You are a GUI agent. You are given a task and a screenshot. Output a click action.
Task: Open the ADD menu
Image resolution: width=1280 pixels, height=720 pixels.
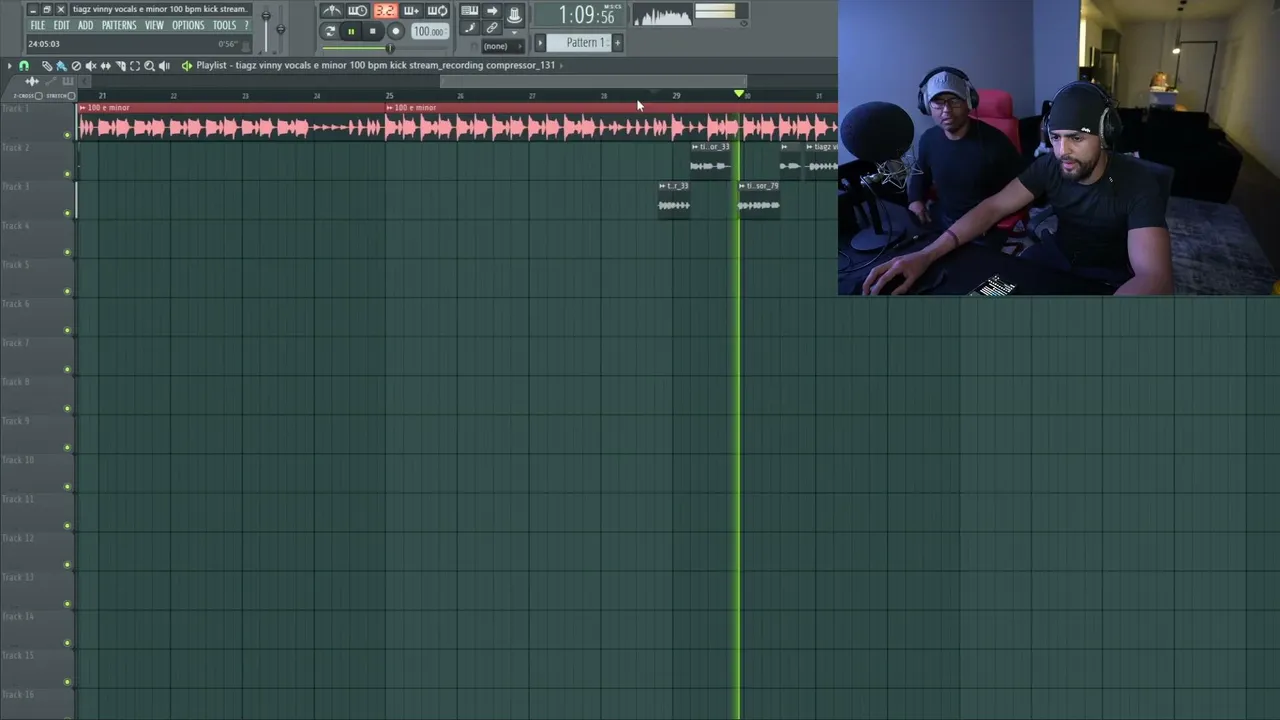point(85,26)
